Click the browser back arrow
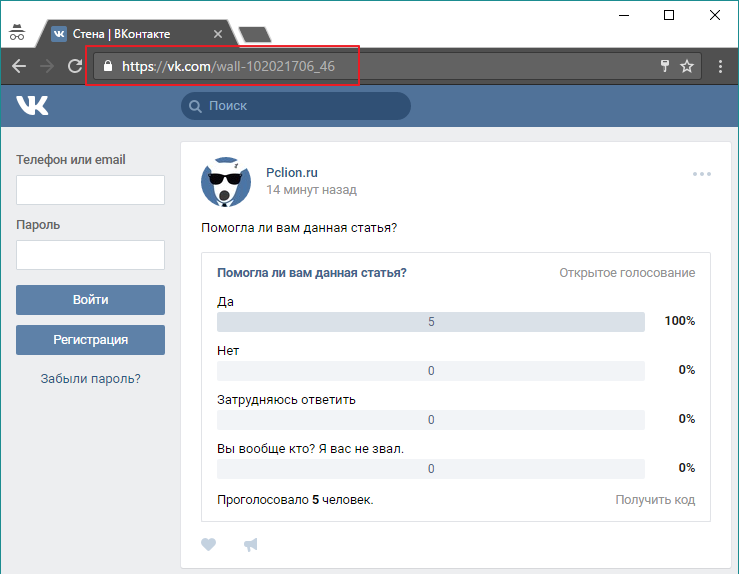Image resolution: width=739 pixels, height=574 pixels. 19,66
